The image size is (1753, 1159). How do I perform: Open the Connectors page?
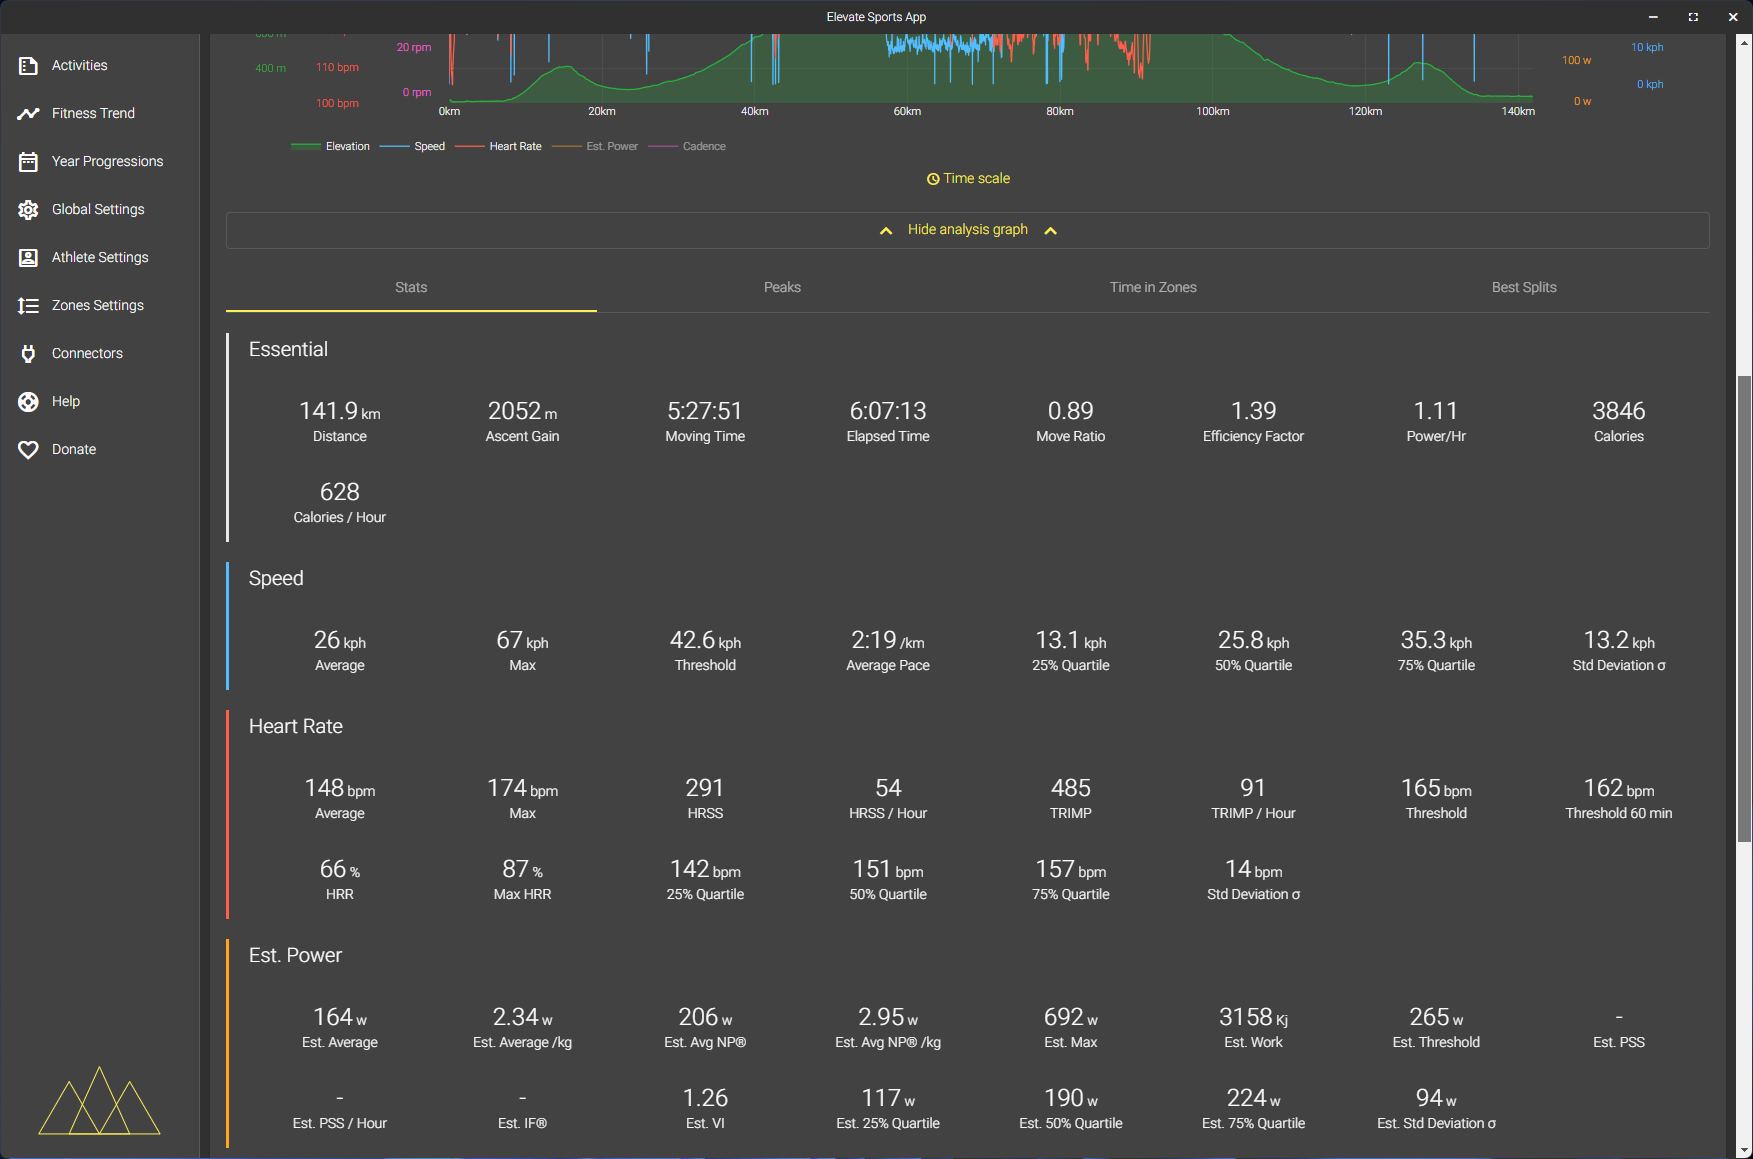click(x=87, y=353)
